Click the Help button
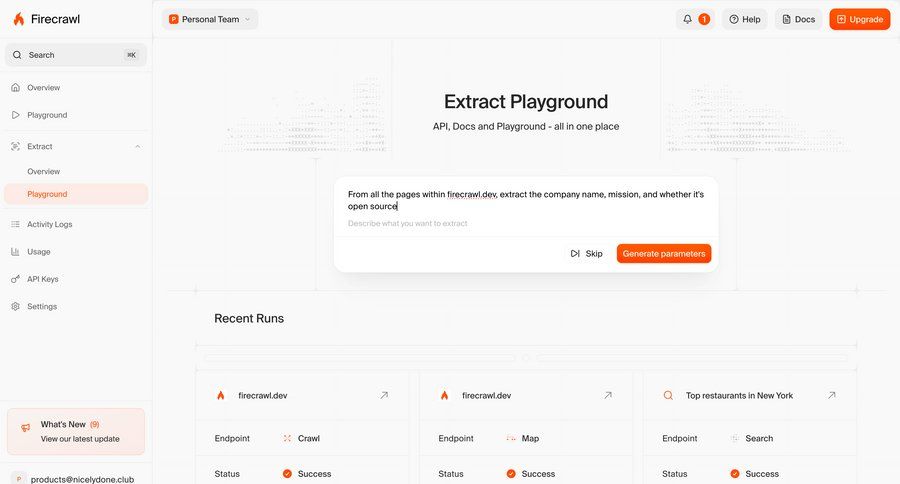The height and width of the screenshot is (484, 900). point(744,19)
